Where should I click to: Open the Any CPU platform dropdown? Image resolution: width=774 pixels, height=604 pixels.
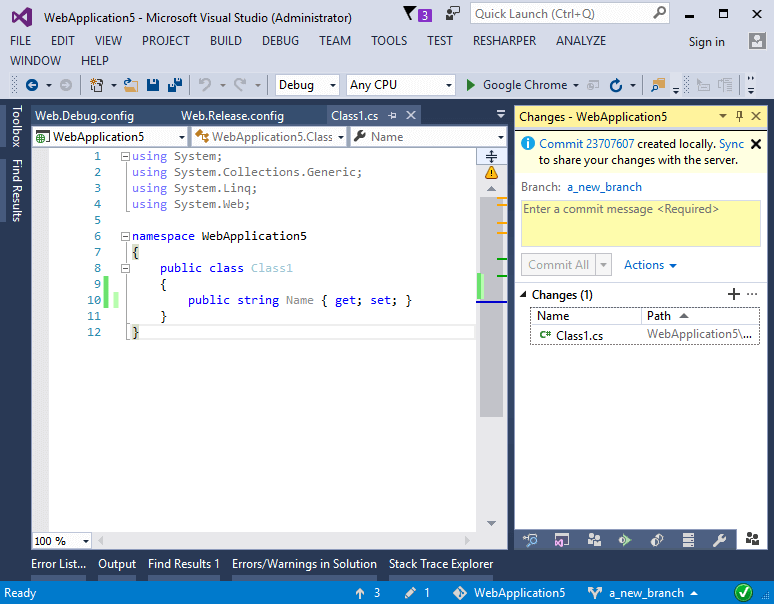point(400,85)
